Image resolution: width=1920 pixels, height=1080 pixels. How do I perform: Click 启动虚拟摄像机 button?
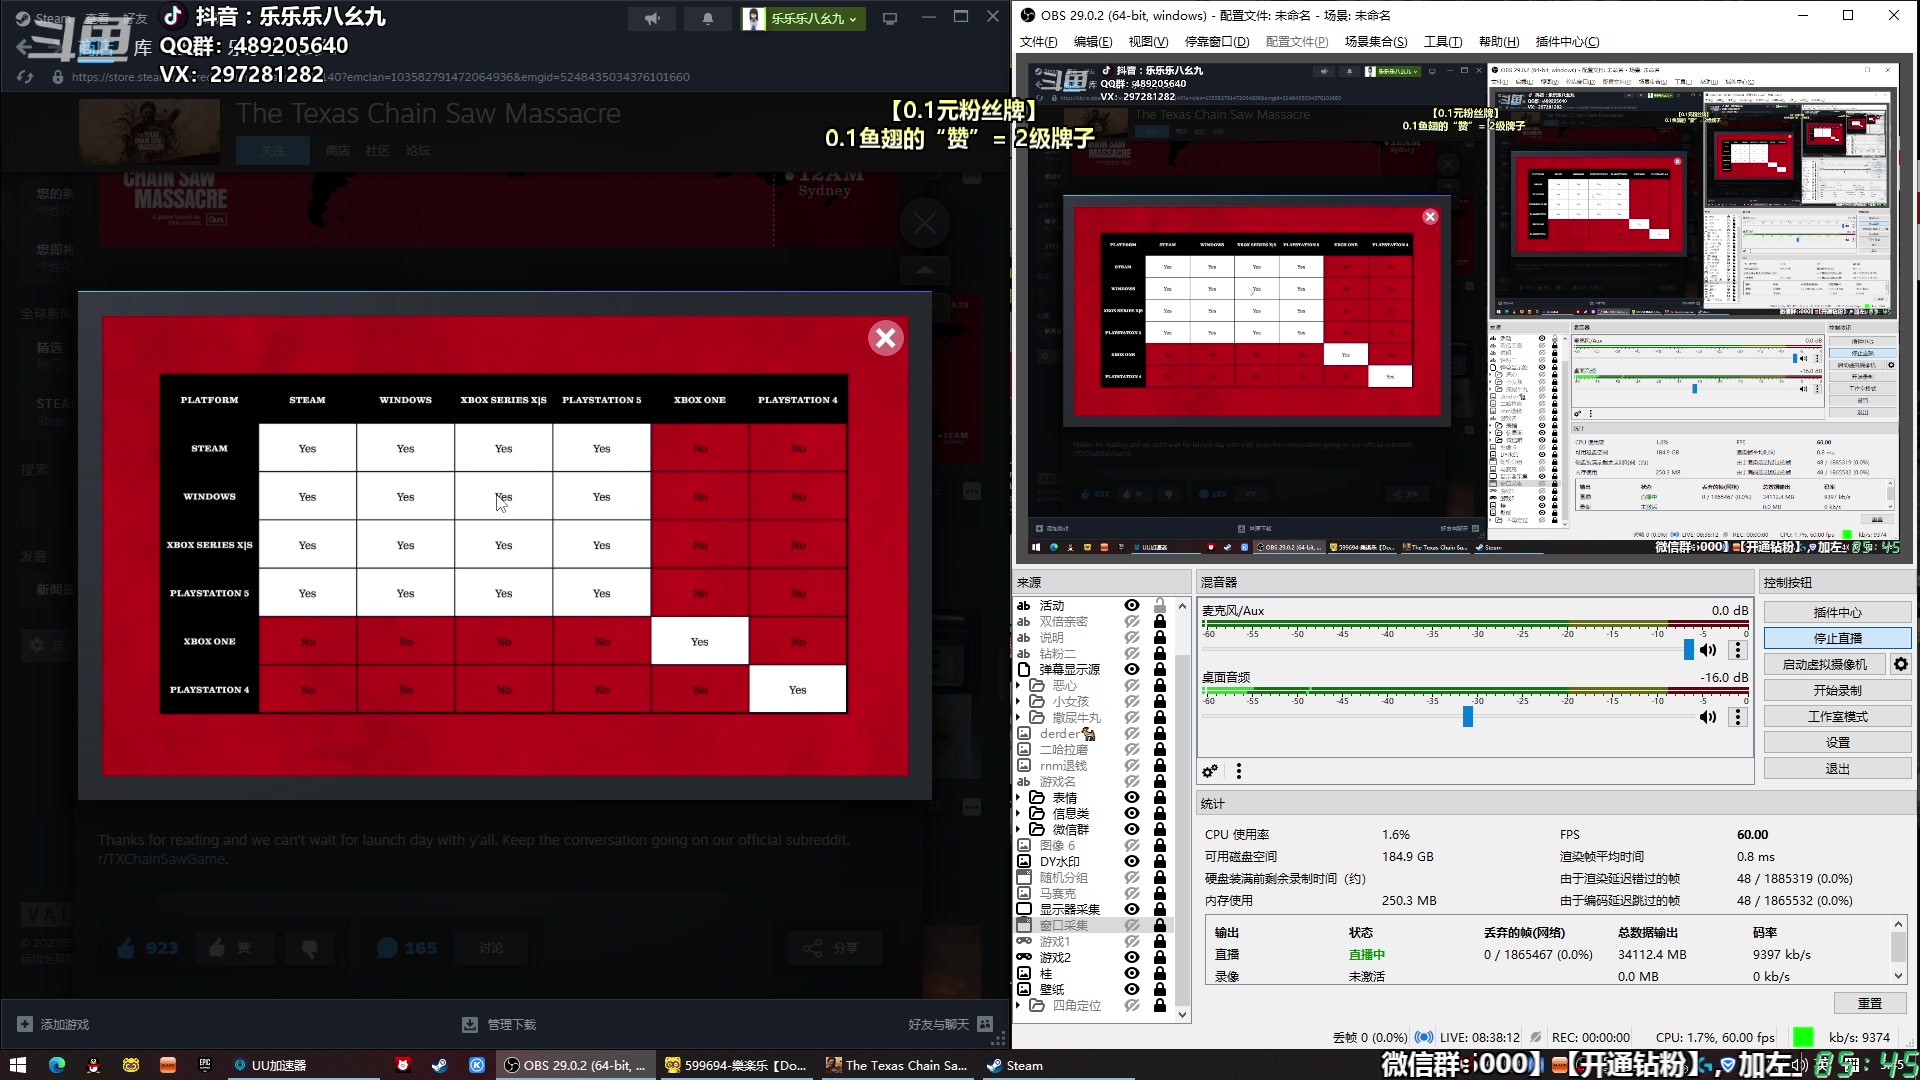tap(1824, 664)
